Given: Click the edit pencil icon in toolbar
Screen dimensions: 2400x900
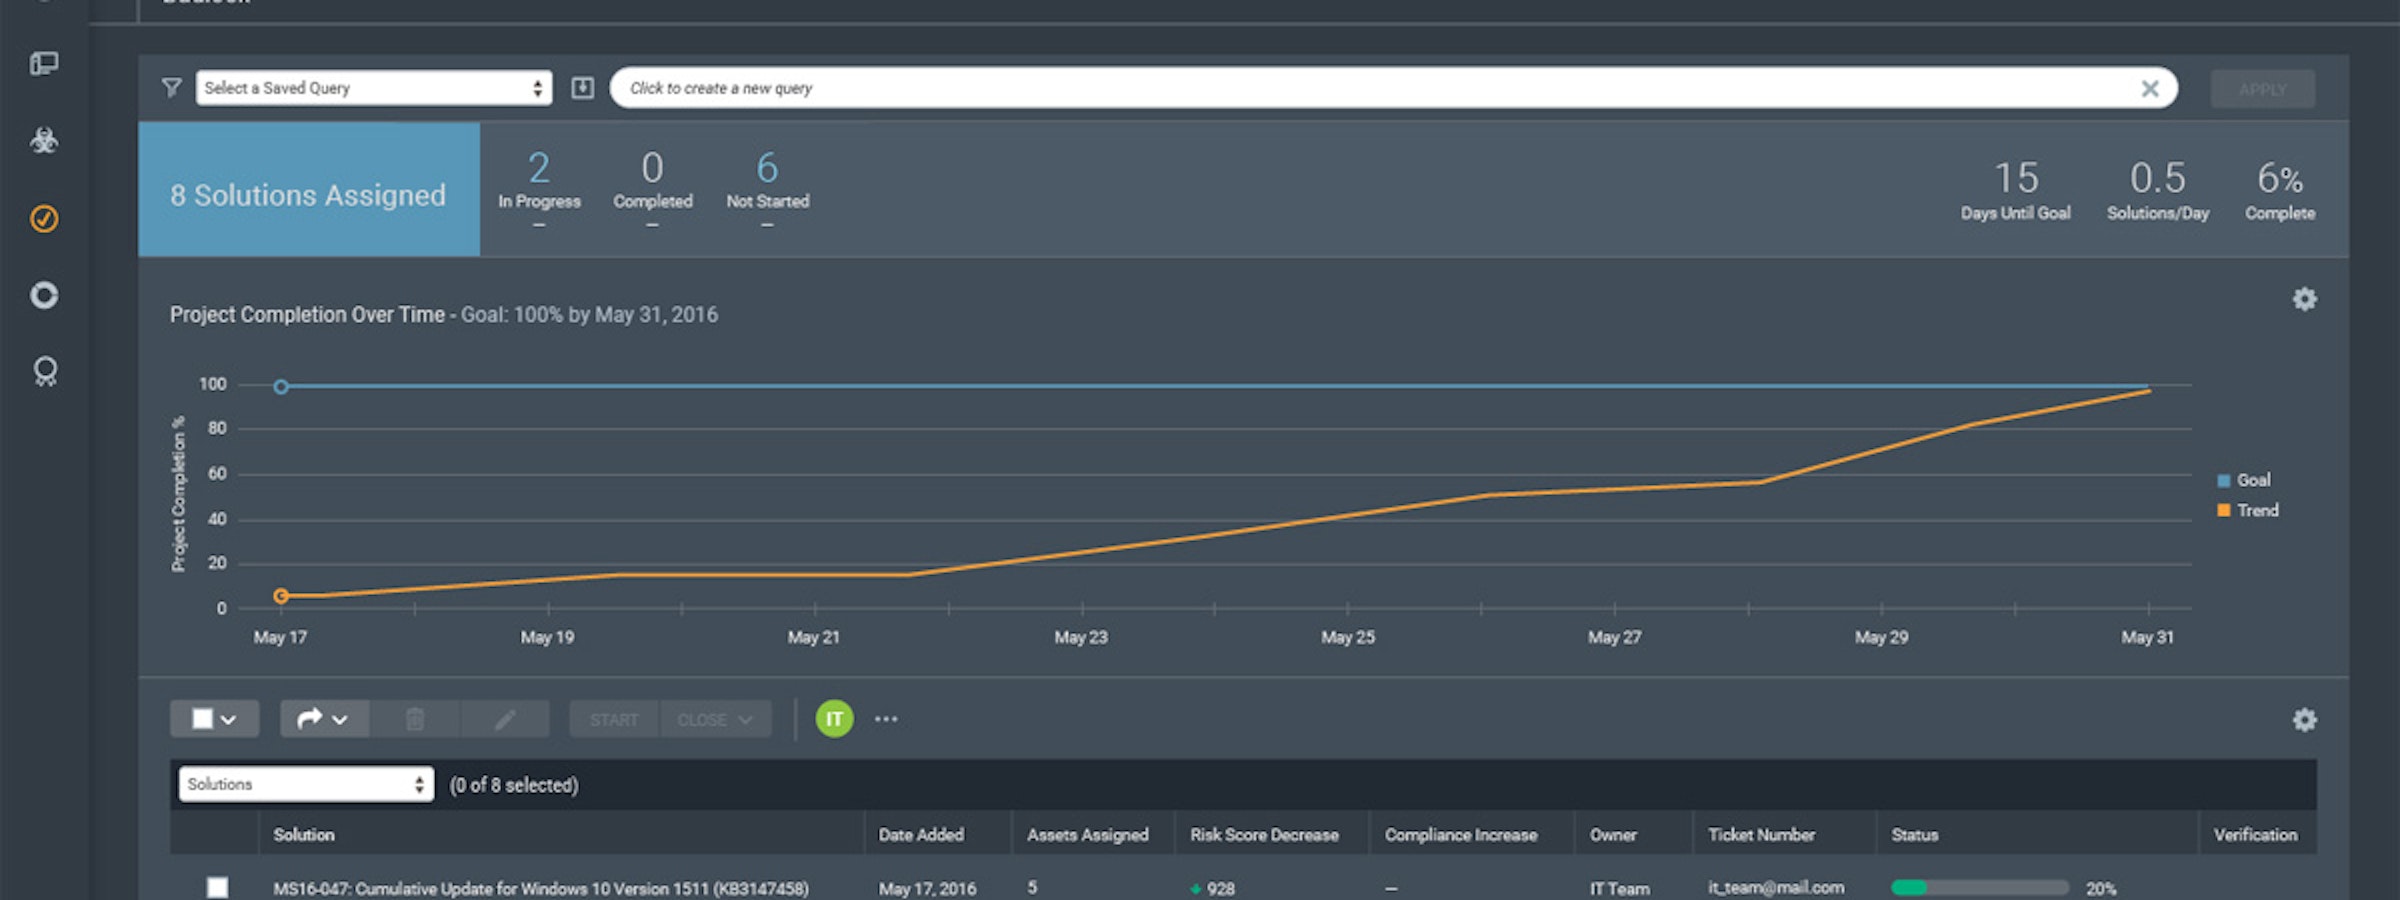Looking at the screenshot, I should (505, 718).
